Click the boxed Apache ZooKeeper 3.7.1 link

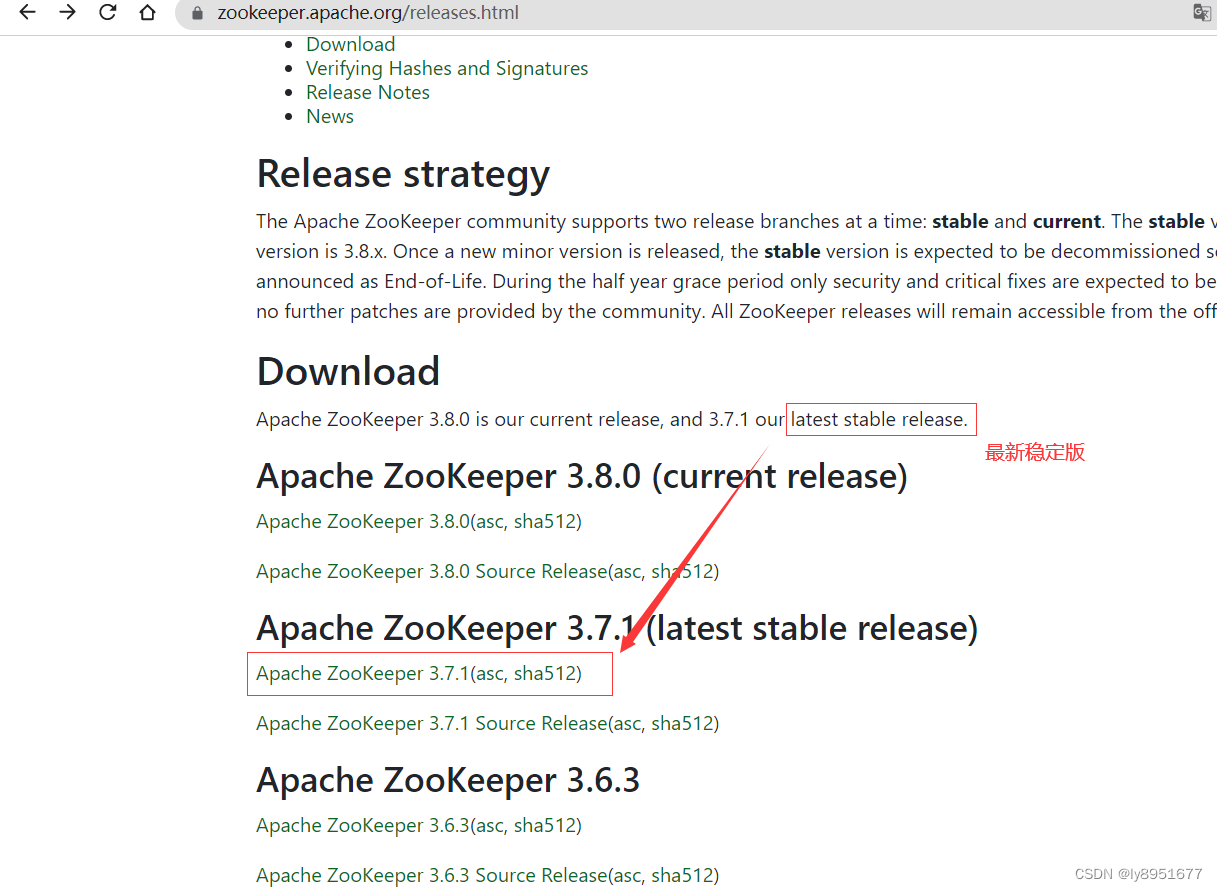coord(362,673)
